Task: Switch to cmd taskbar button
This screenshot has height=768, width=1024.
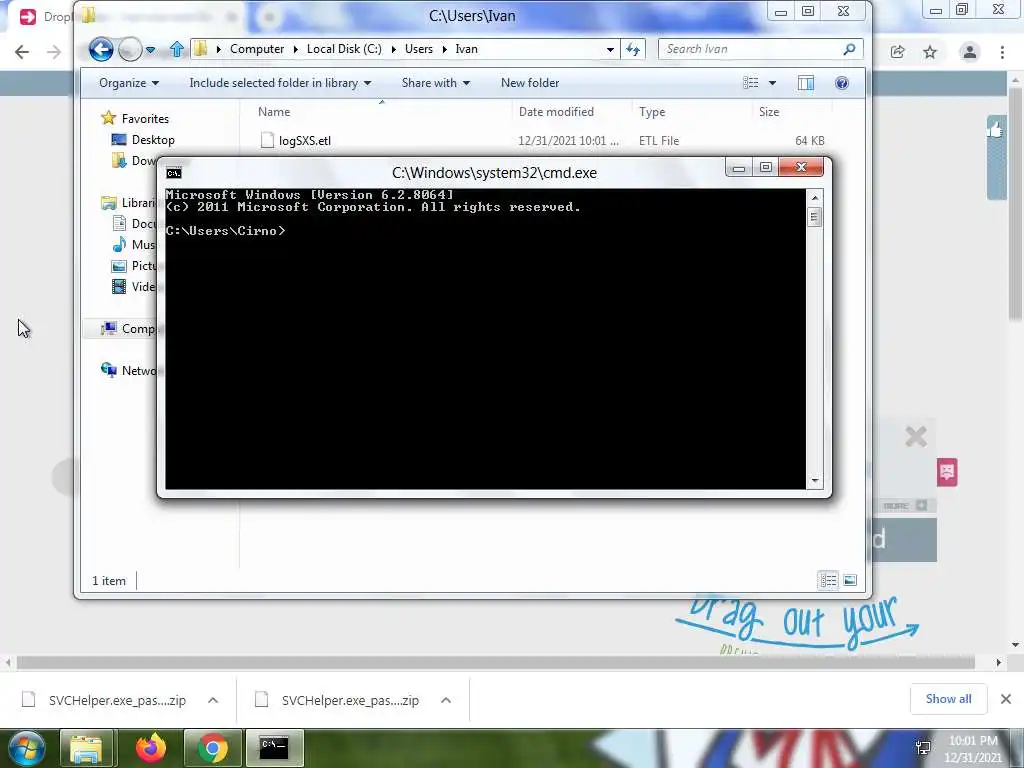Action: coord(274,748)
